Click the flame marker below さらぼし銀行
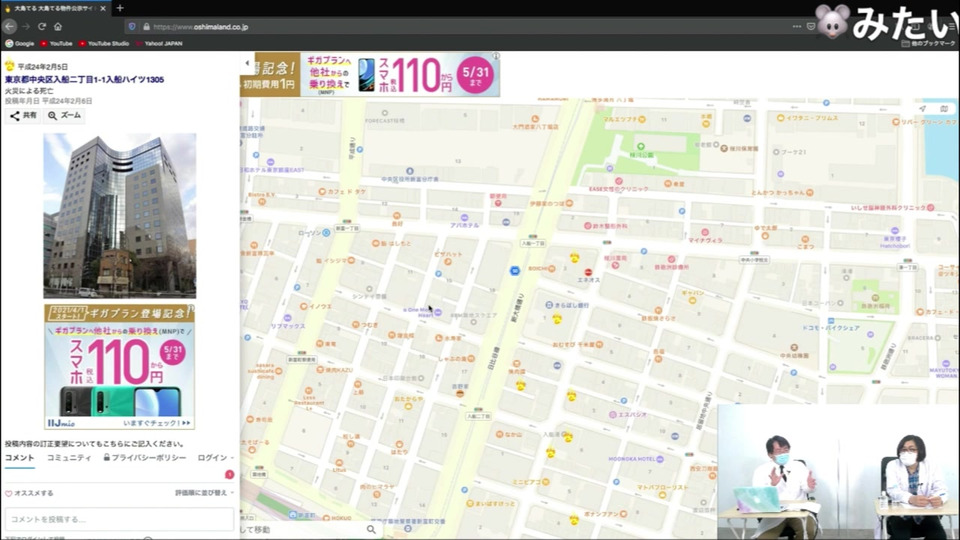960x540 pixels. 557,318
